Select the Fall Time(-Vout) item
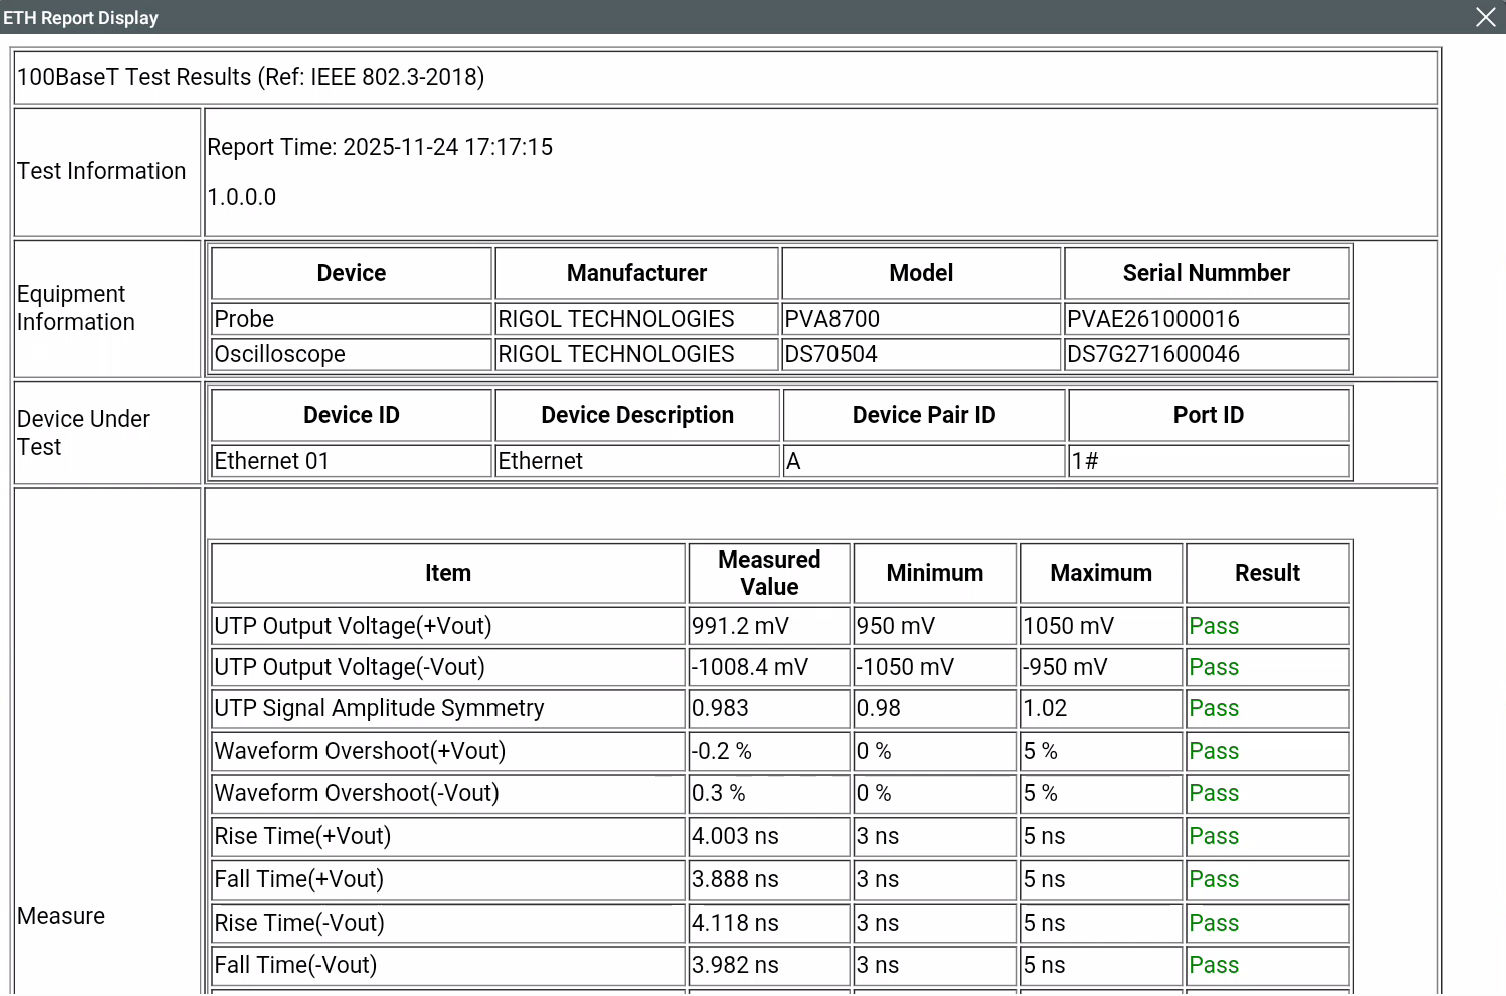The height and width of the screenshot is (996, 1506). coord(448,965)
